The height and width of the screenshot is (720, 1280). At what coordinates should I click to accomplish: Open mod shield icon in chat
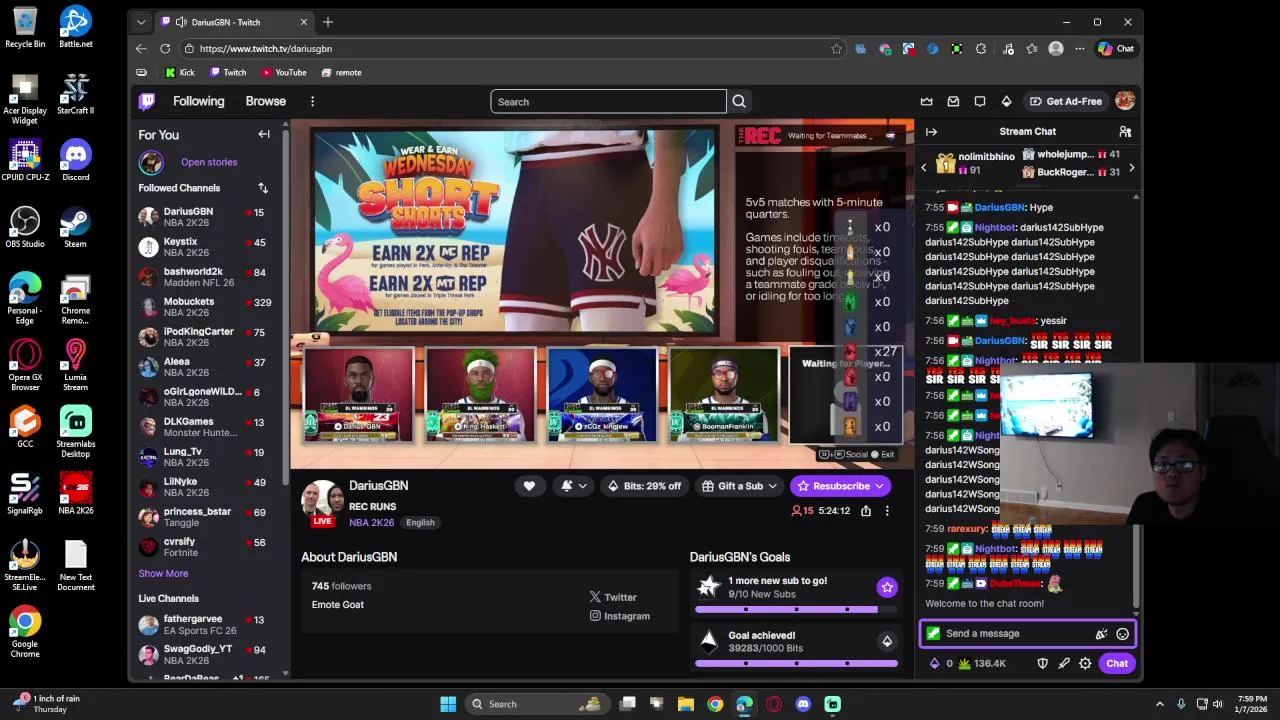click(x=1042, y=664)
